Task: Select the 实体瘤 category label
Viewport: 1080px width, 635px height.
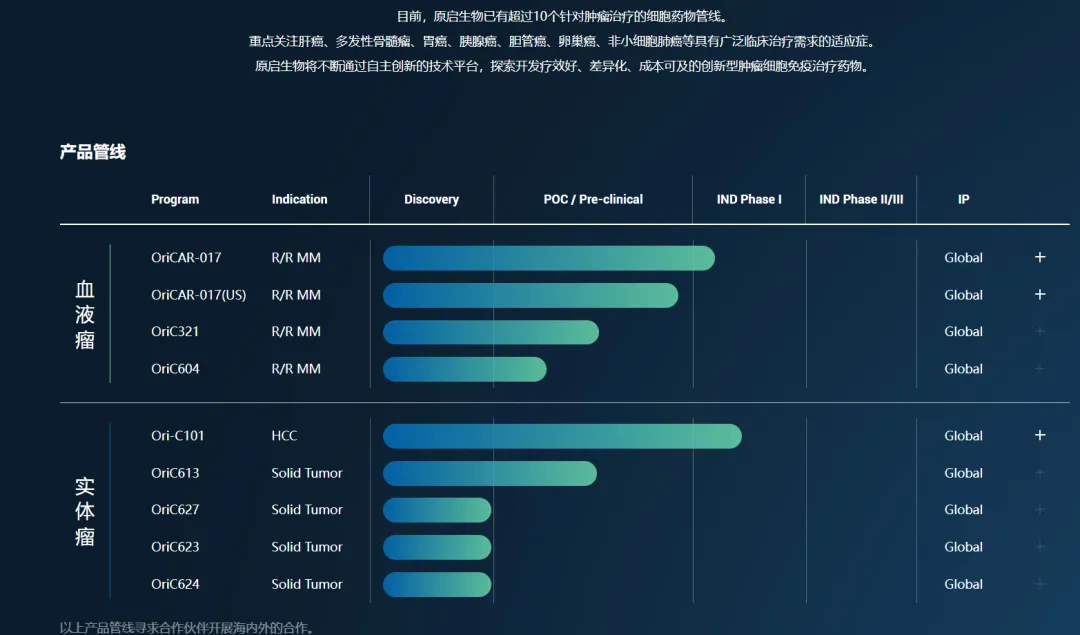Action: (85, 511)
